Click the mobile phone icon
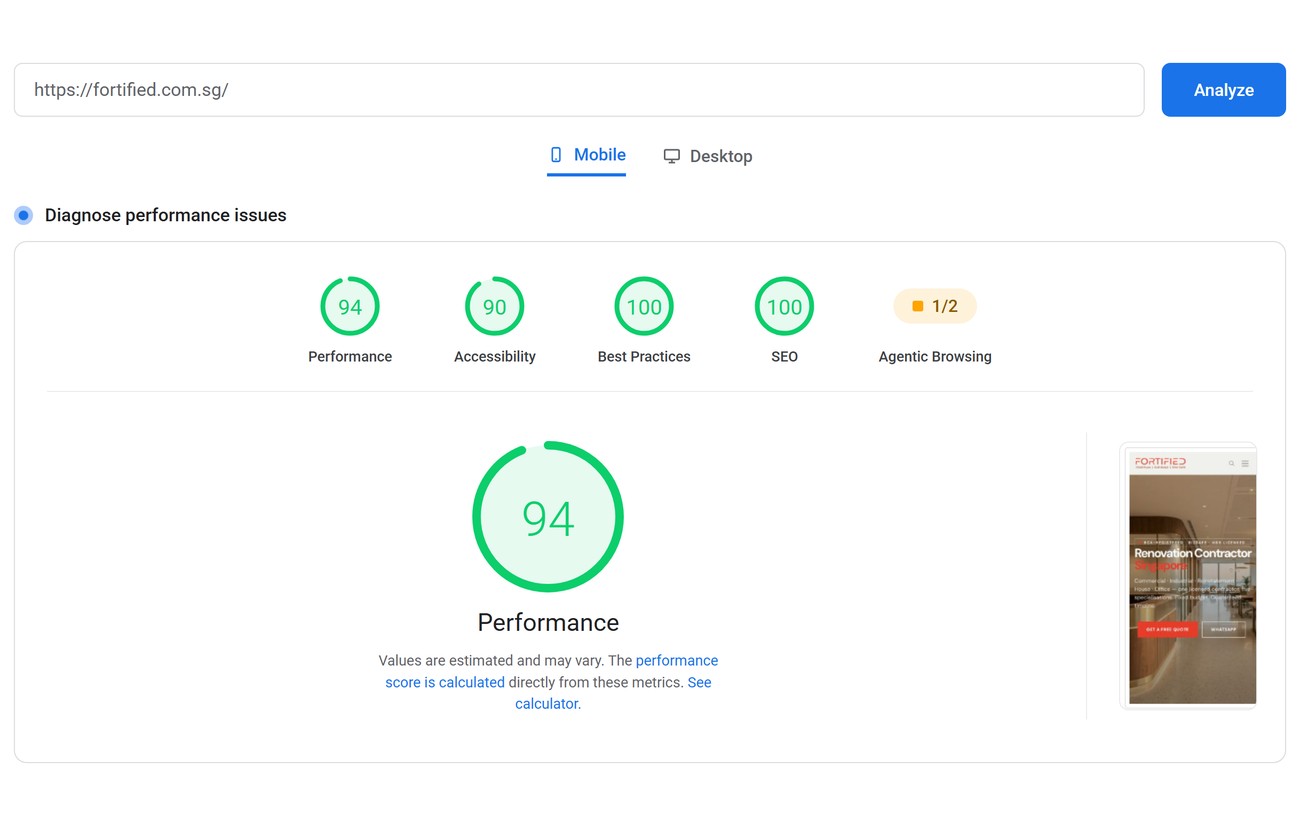The width and height of the screenshot is (1300, 826). (556, 155)
